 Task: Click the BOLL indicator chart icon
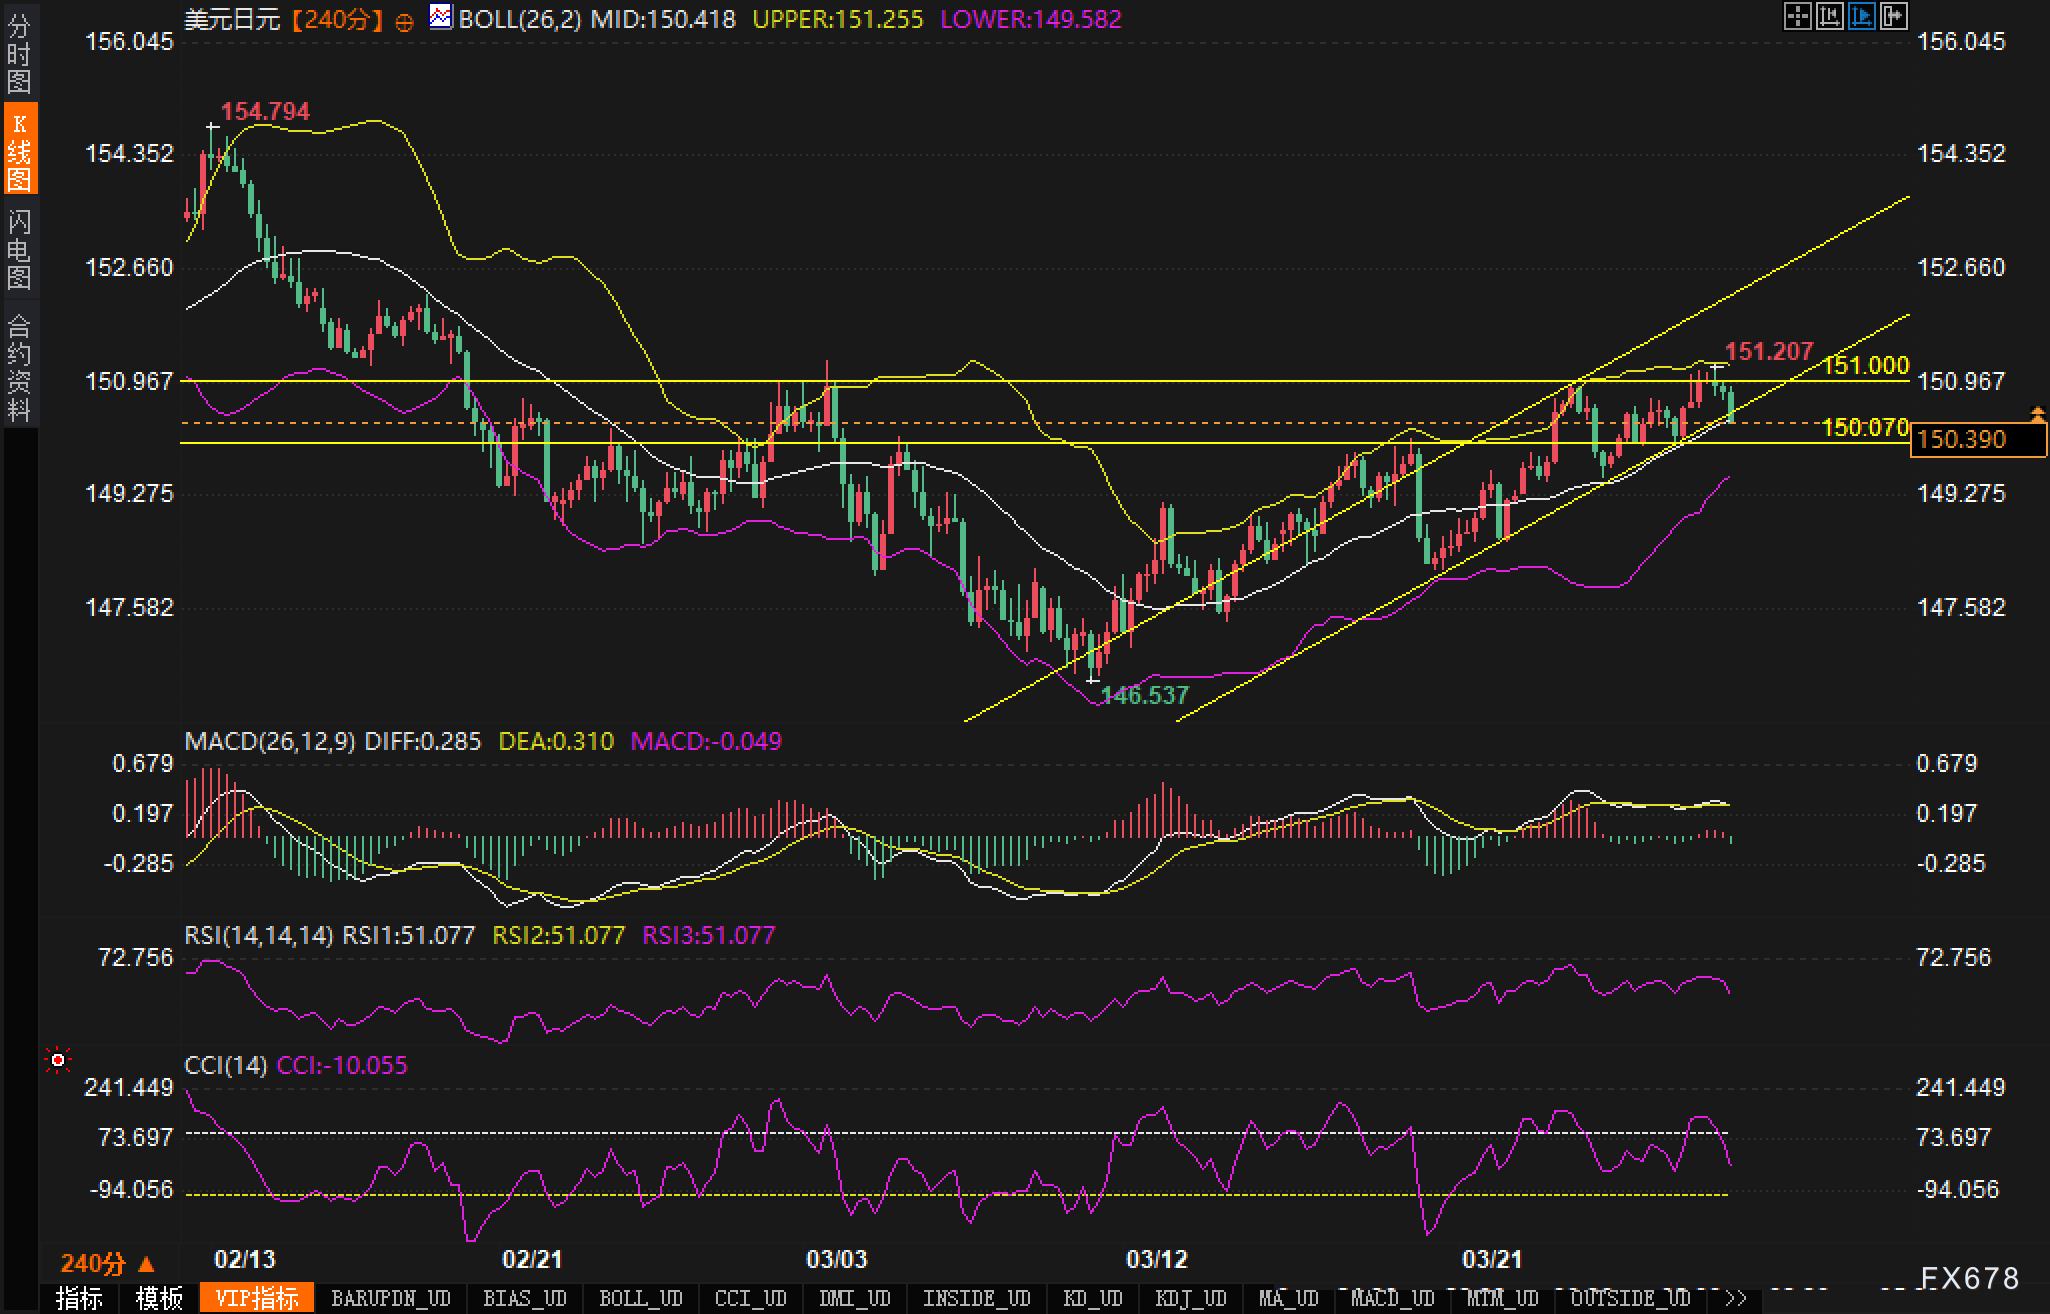point(440,16)
